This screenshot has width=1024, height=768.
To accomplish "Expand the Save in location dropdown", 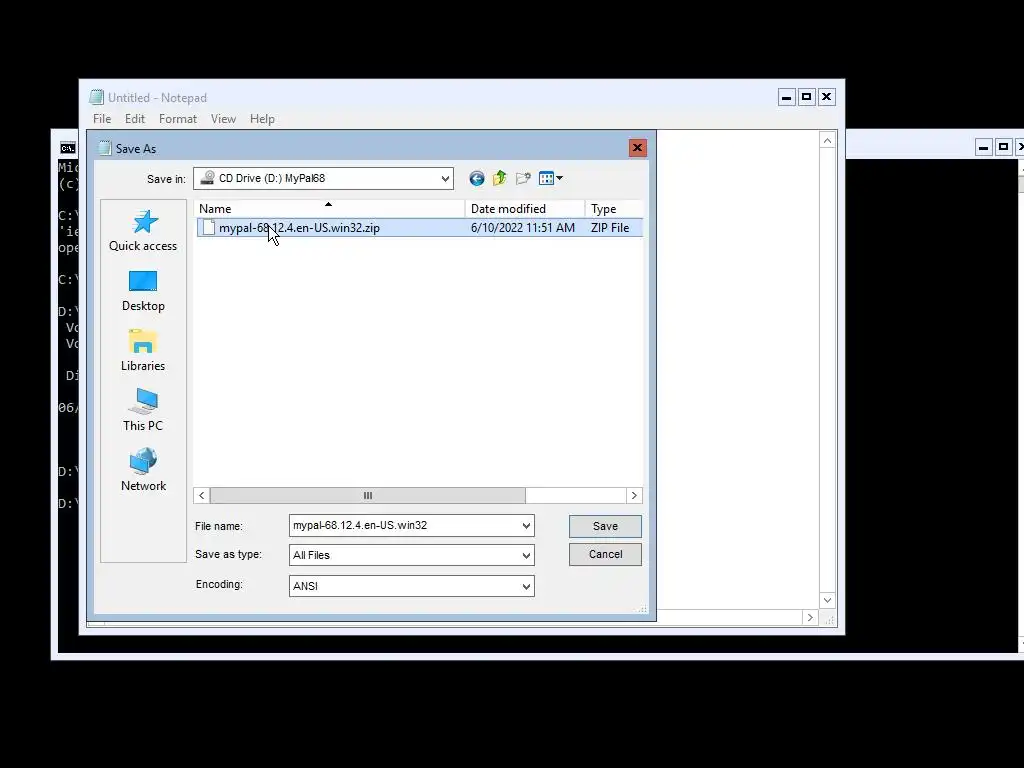I will (x=445, y=178).
